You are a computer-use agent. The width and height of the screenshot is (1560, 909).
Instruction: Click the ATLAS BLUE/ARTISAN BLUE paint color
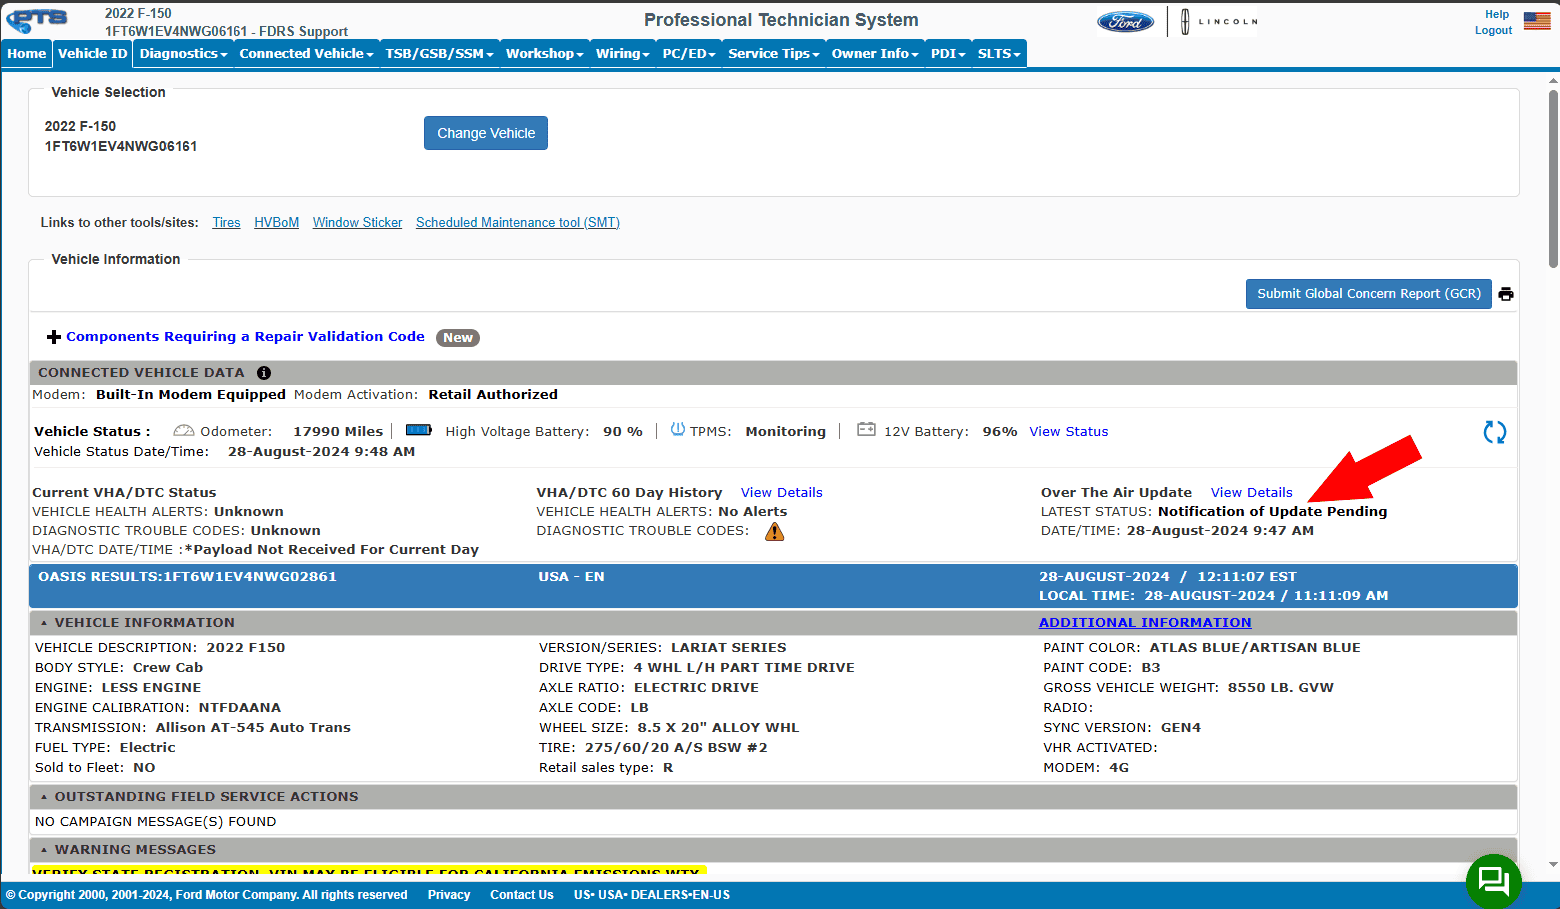point(1255,648)
